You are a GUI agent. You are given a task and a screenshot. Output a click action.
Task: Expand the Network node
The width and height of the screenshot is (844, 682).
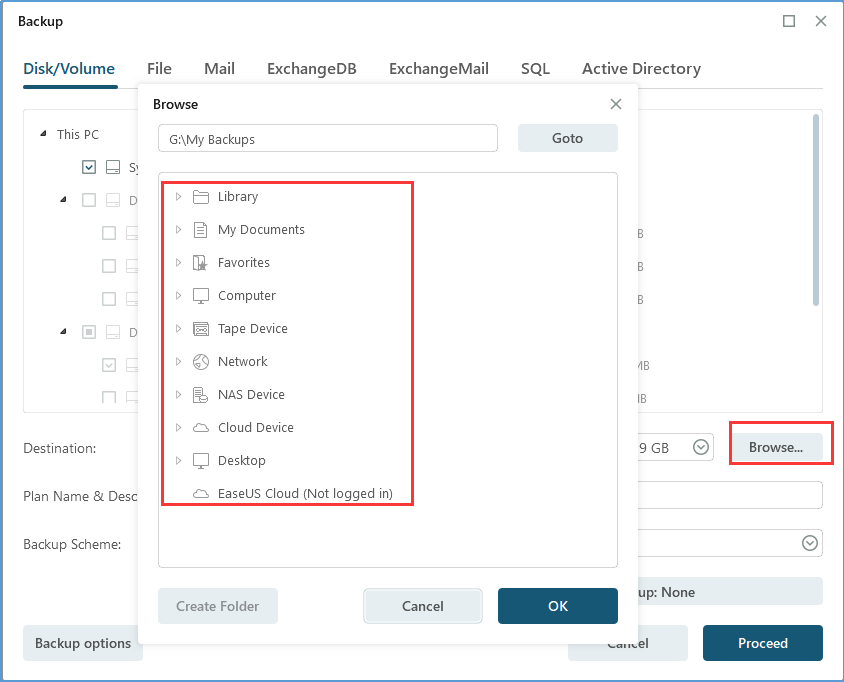click(x=178, y=362)
